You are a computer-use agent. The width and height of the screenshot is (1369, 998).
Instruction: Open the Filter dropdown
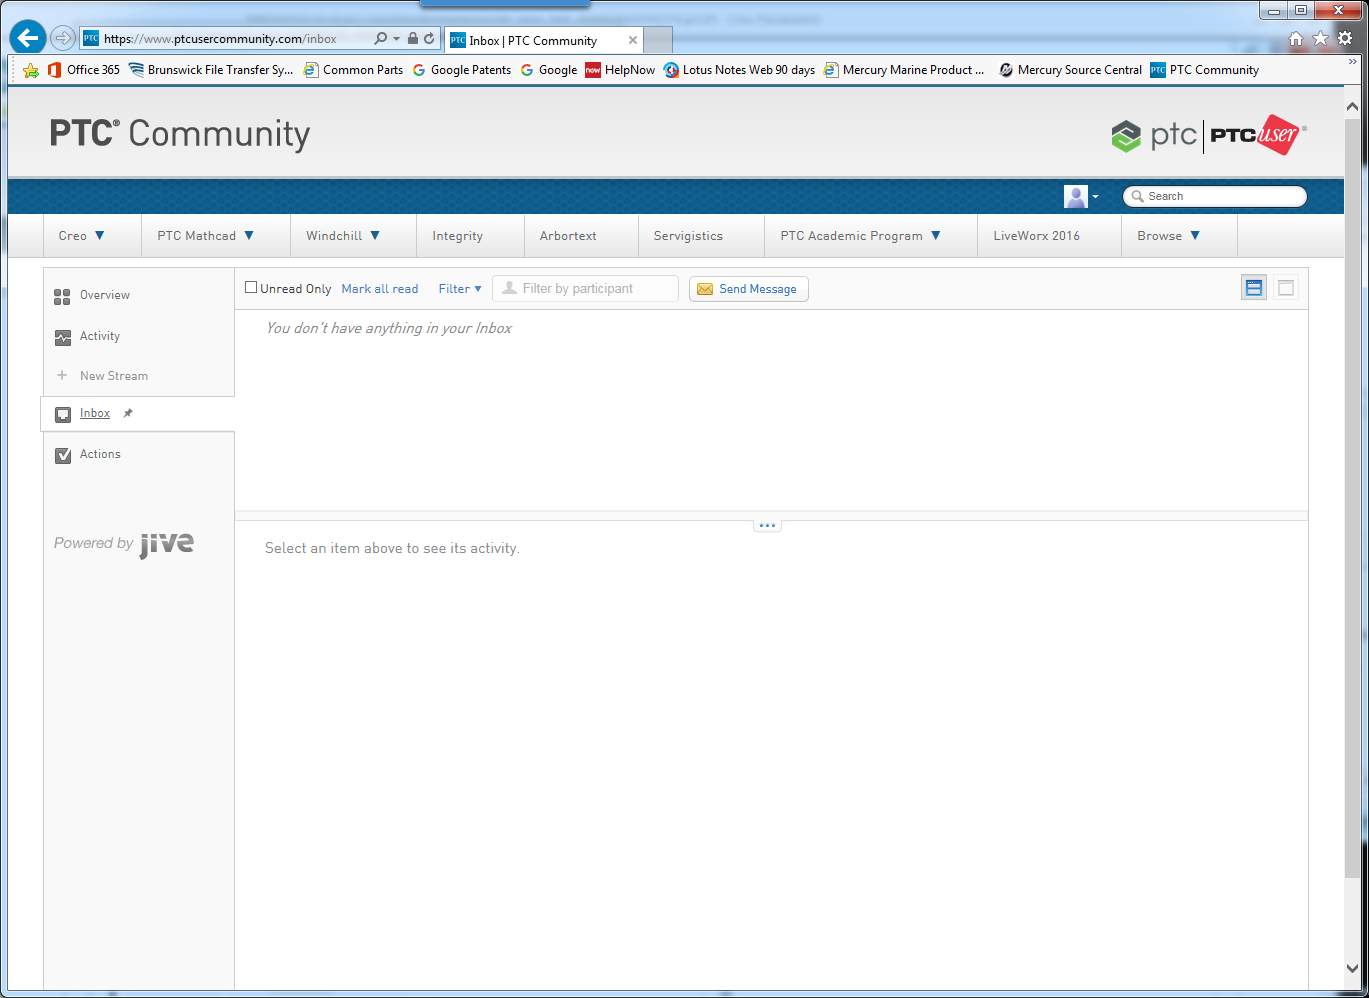point(460,288)
